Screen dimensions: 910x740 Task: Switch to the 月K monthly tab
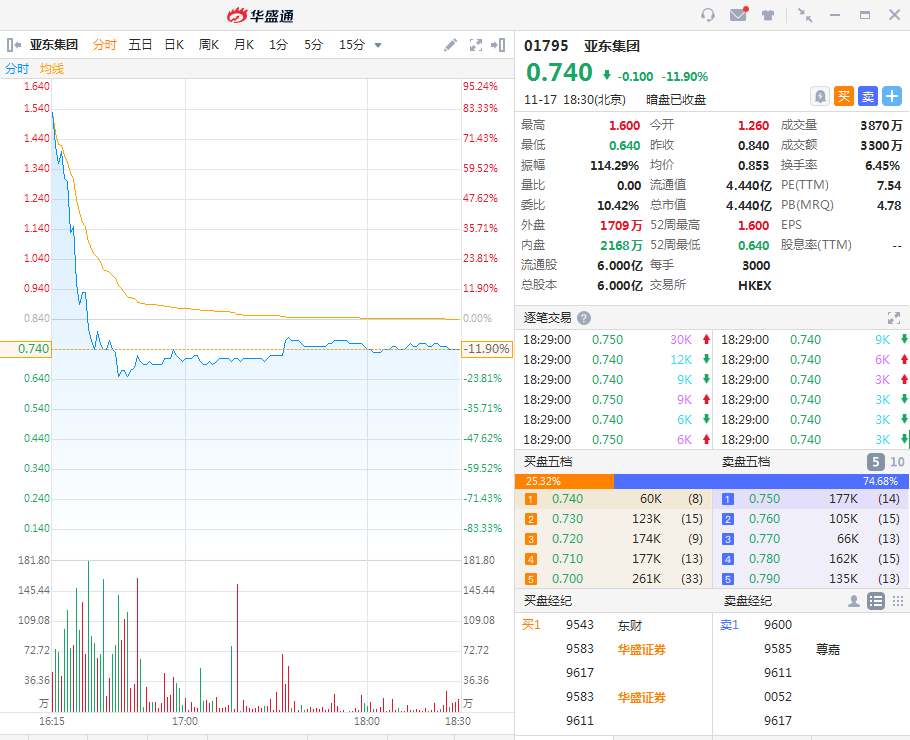point(244,45)
